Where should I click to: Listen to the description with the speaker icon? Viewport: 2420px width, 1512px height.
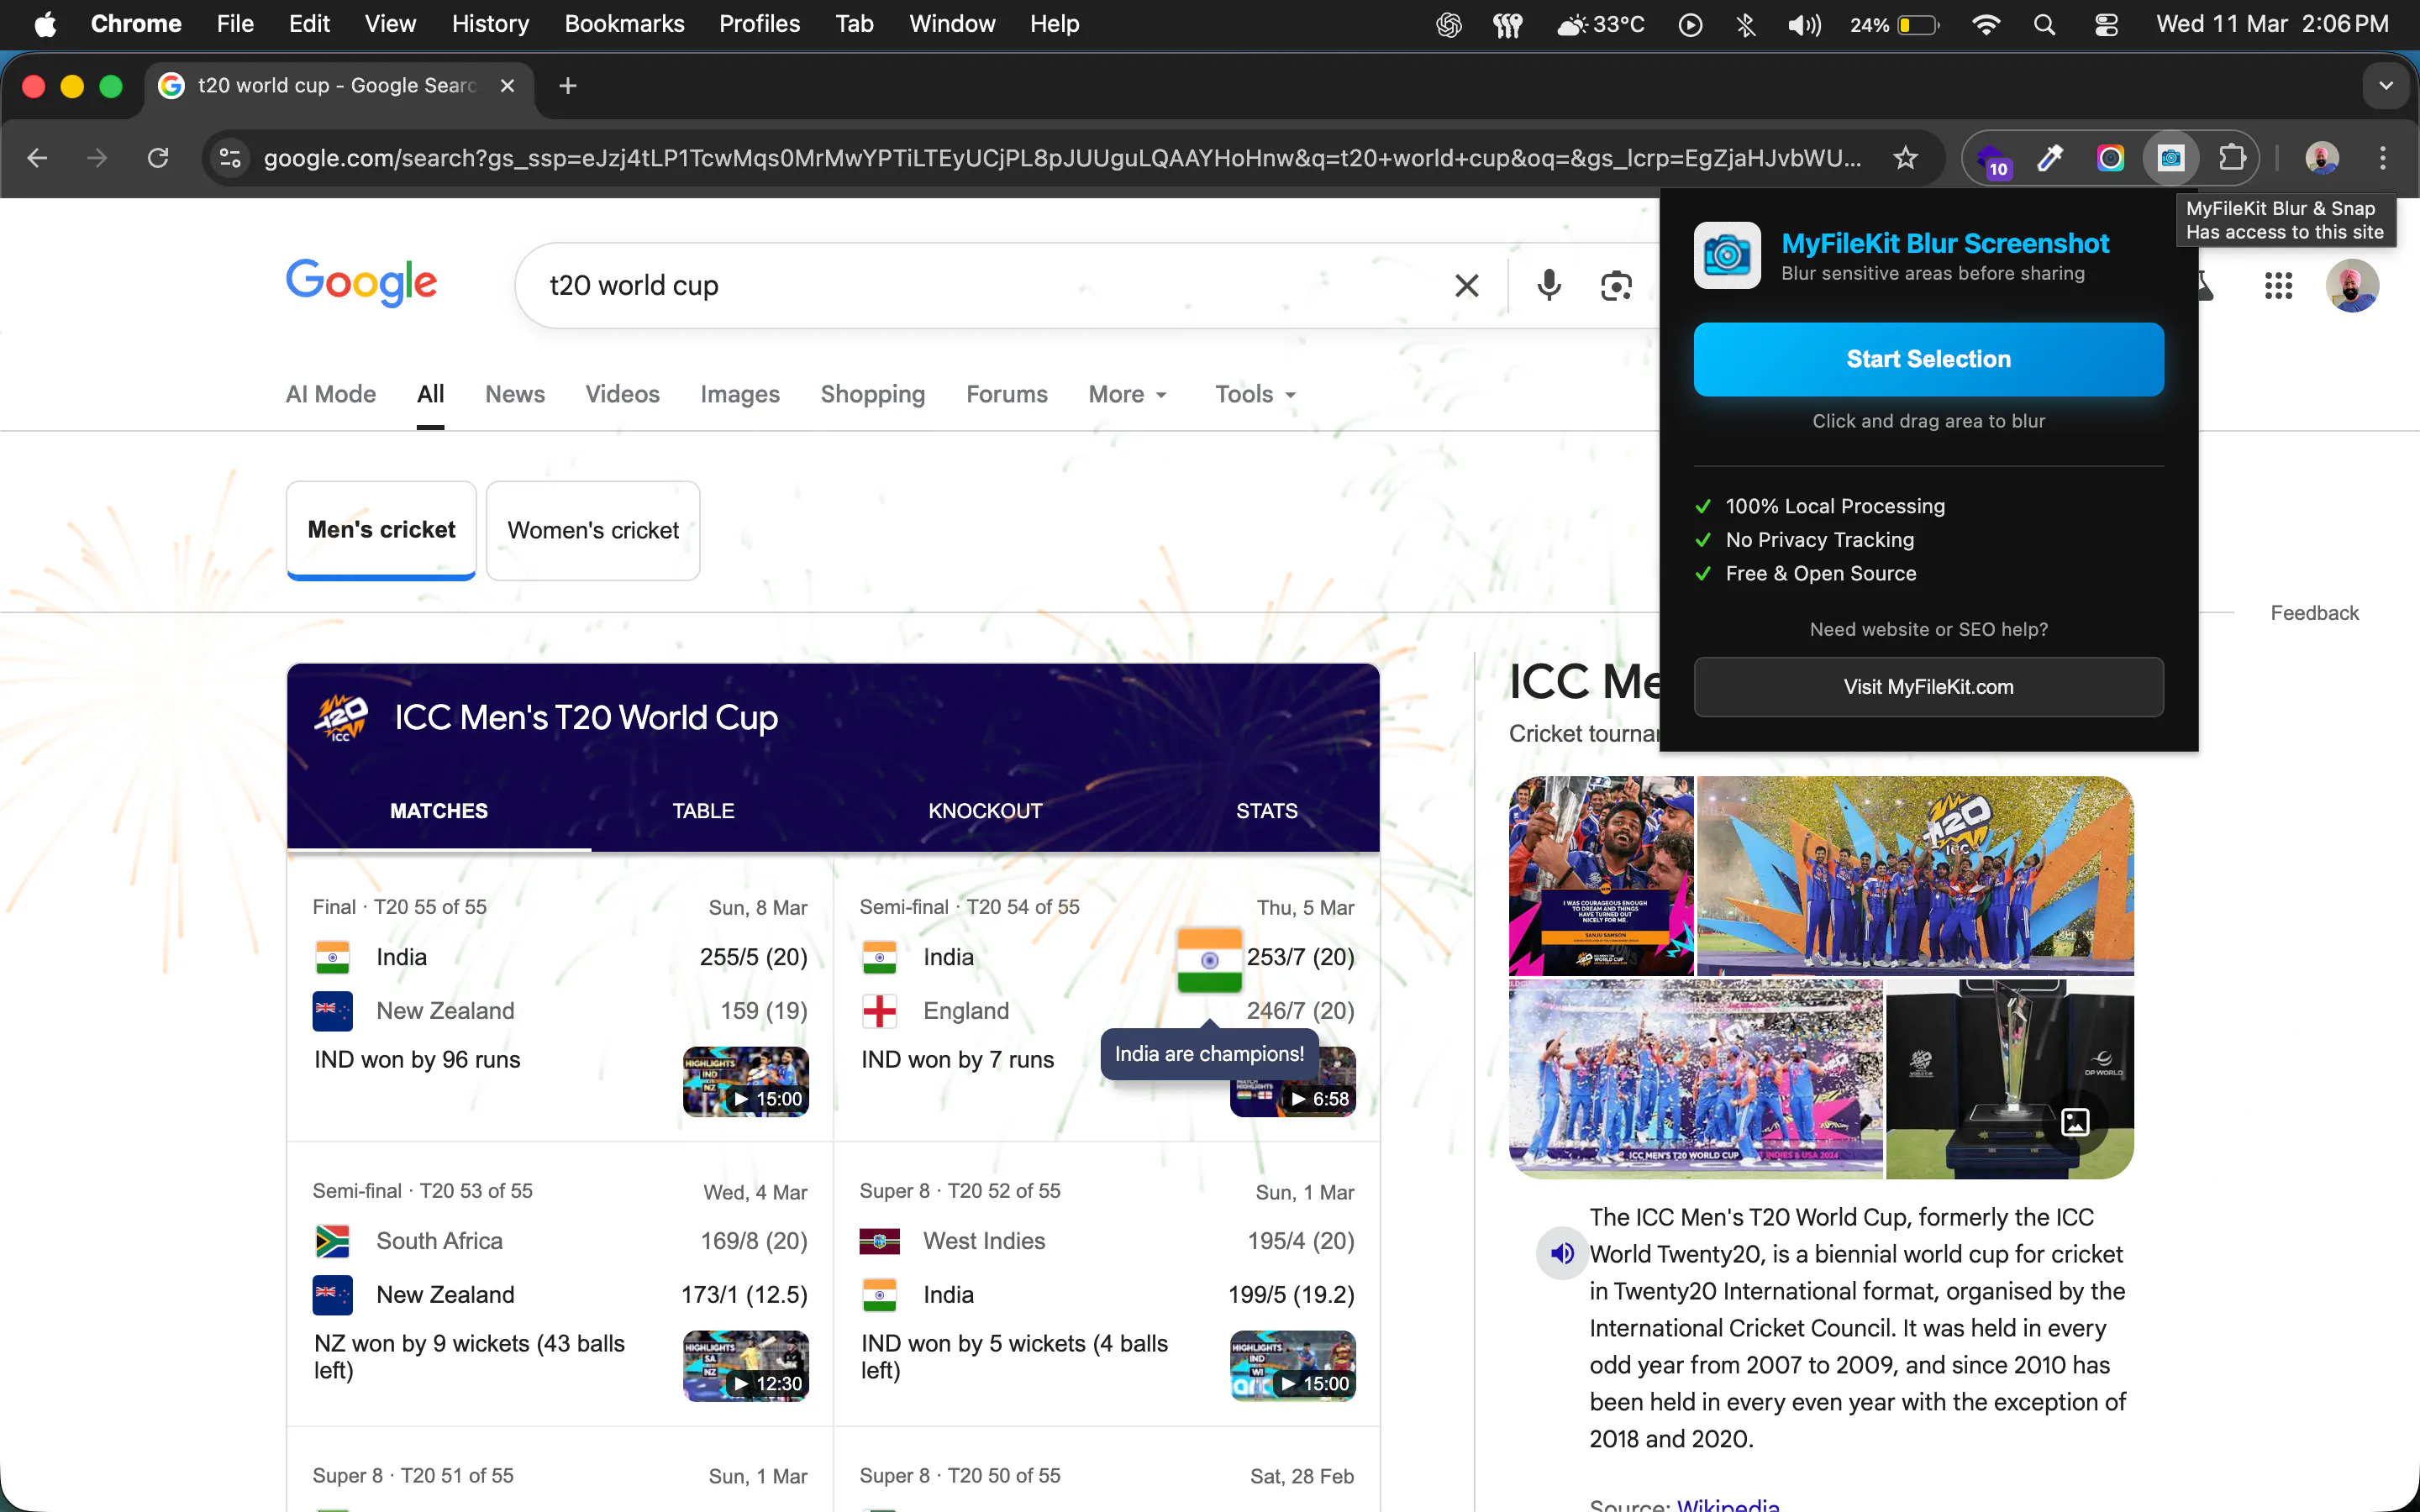tap(1562, 1253)
